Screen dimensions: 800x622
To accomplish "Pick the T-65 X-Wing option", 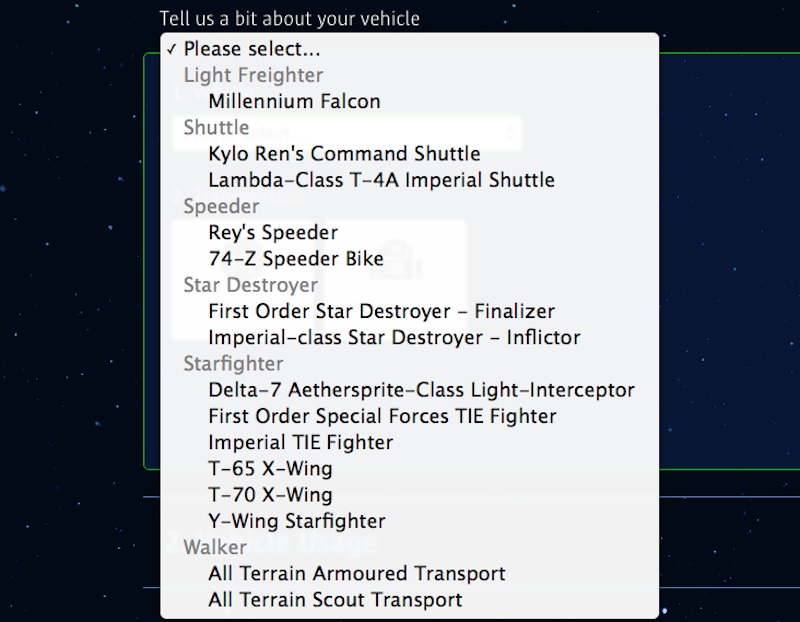I will point(275,468).
